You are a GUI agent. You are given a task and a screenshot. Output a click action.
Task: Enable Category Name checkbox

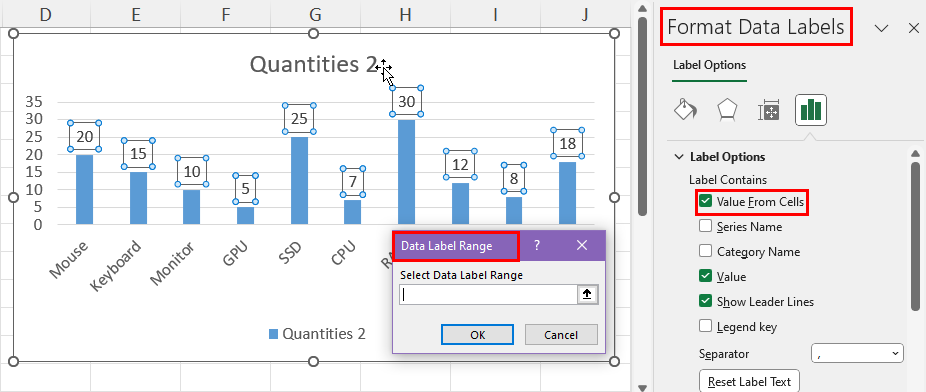(706, 251)
